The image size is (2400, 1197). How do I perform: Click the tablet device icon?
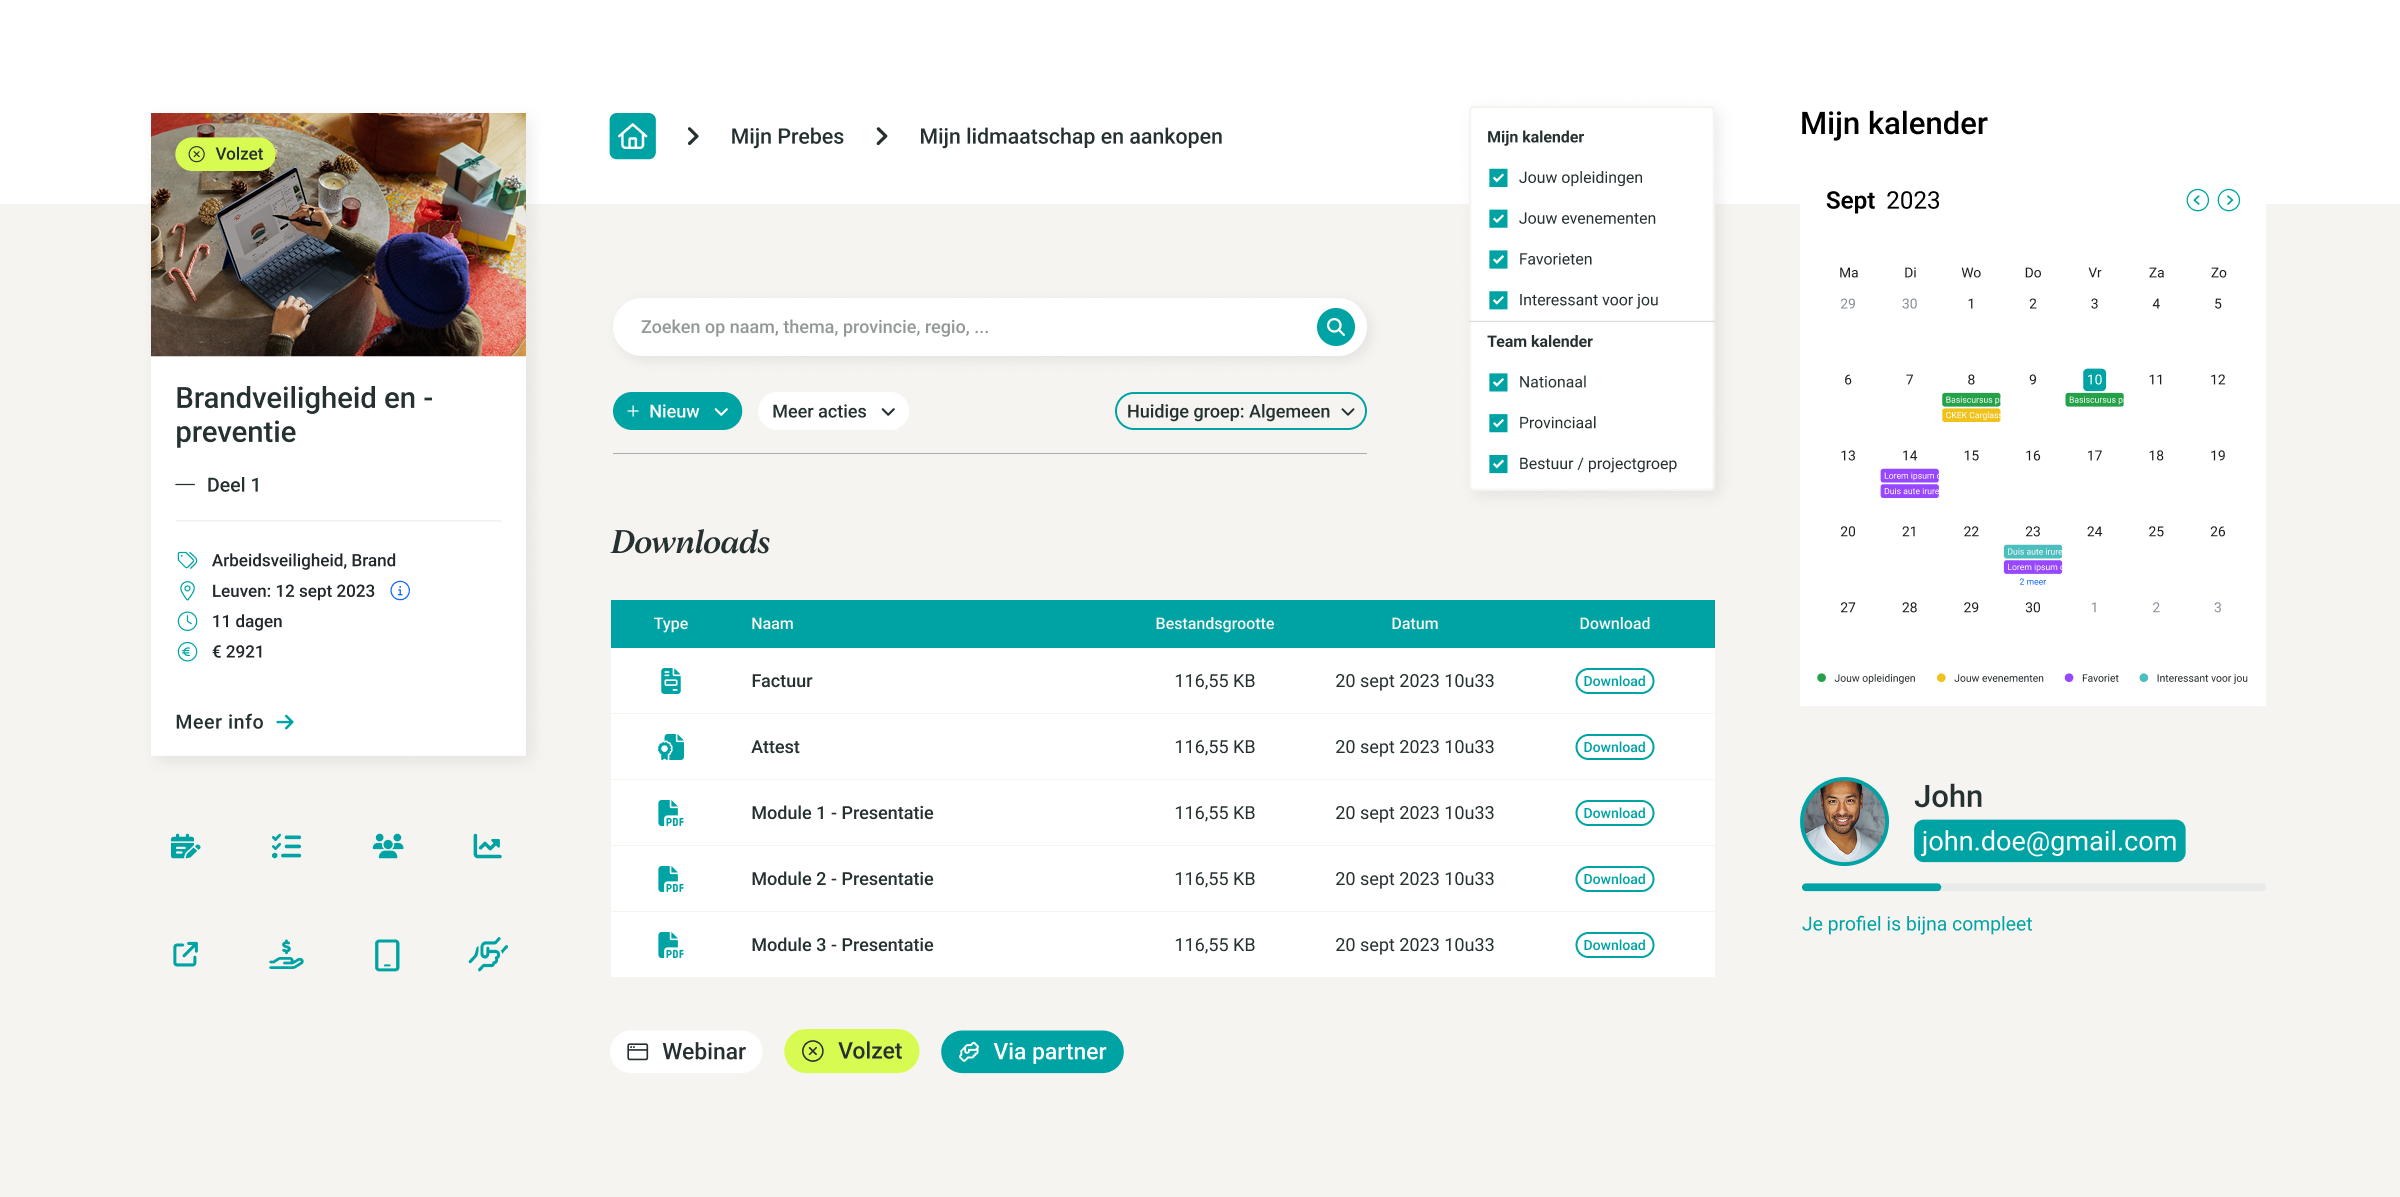[387, 955]
